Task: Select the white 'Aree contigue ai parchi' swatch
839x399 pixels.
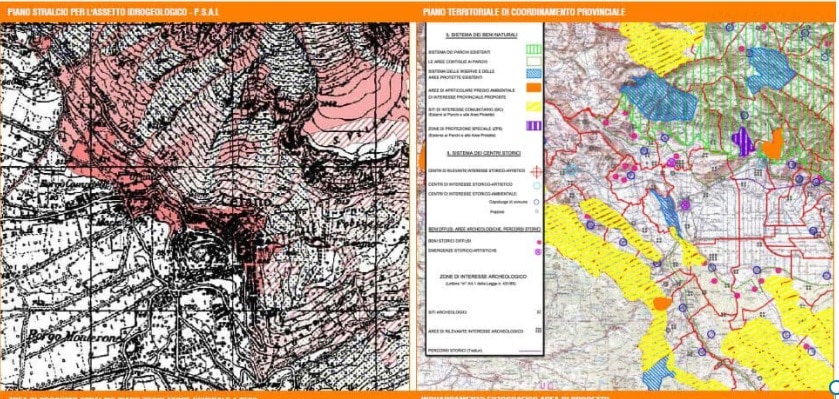Action: (533, 62)
